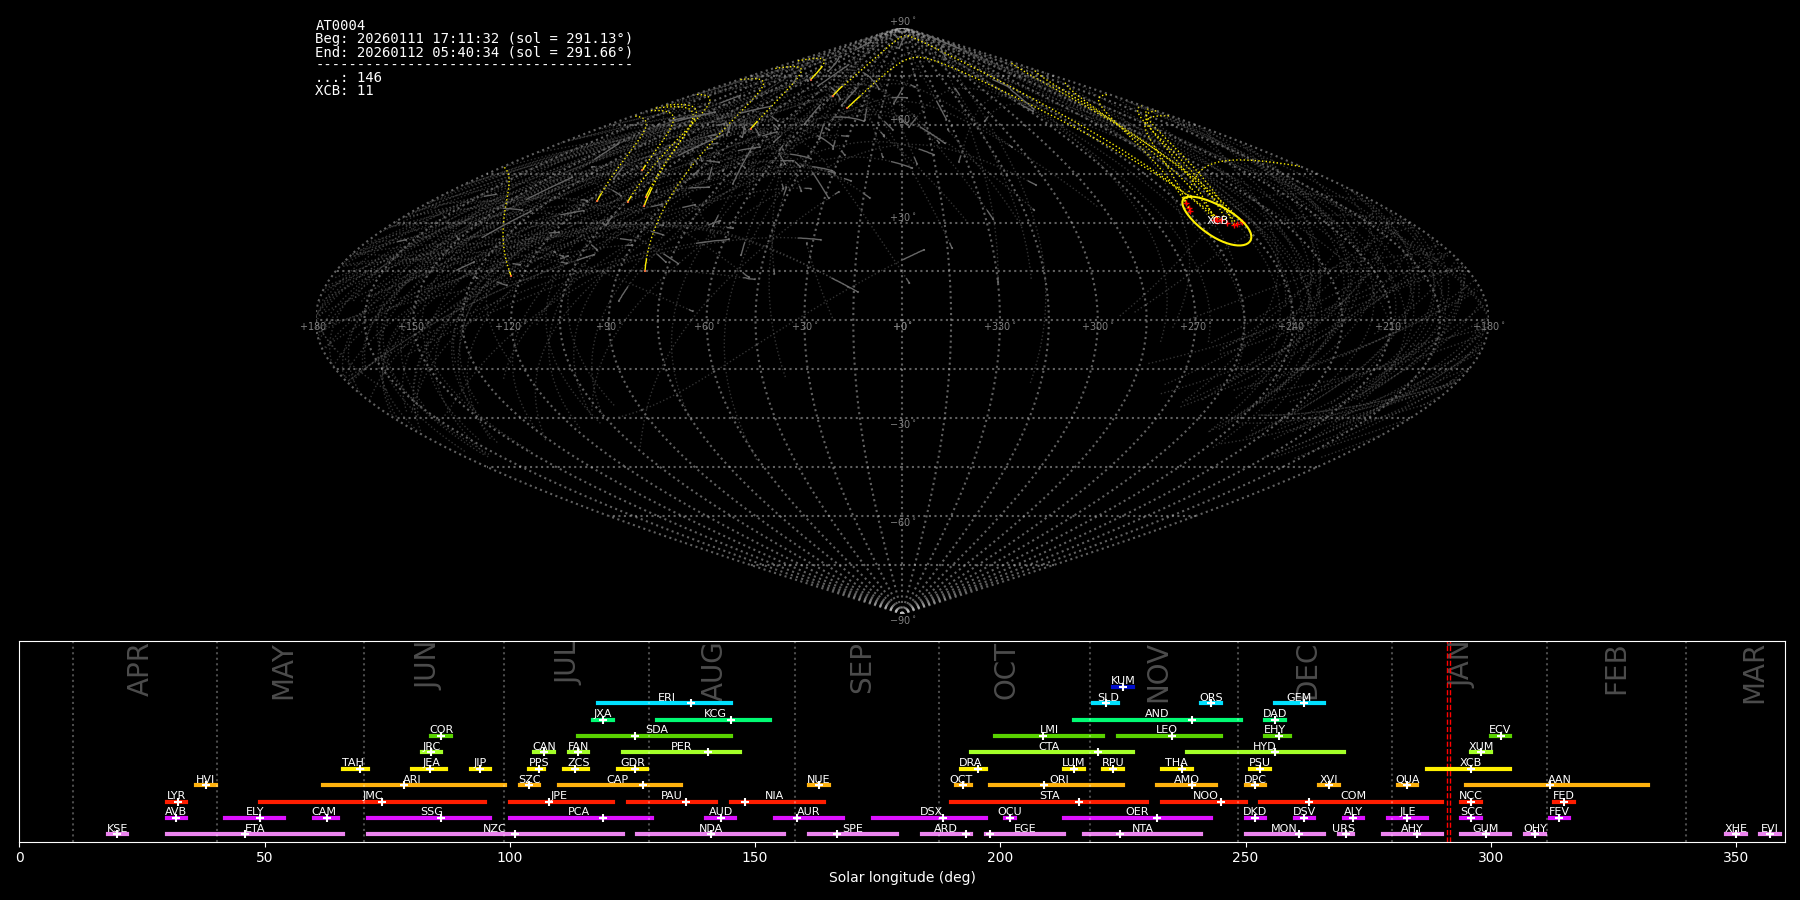Screen dimensions: 1800x900
Task: Select the MAR month label
Action: click(1754, 674)
